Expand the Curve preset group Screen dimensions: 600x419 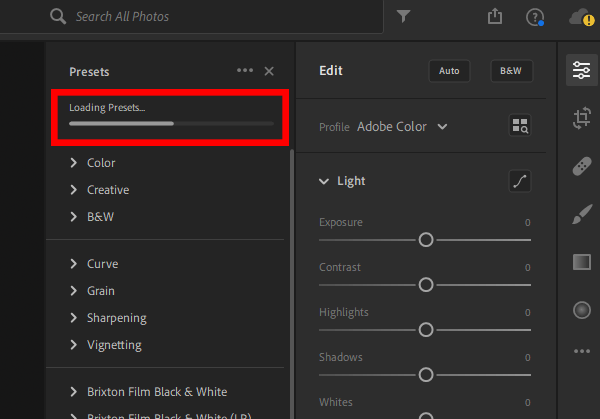(x=95, y=264)
